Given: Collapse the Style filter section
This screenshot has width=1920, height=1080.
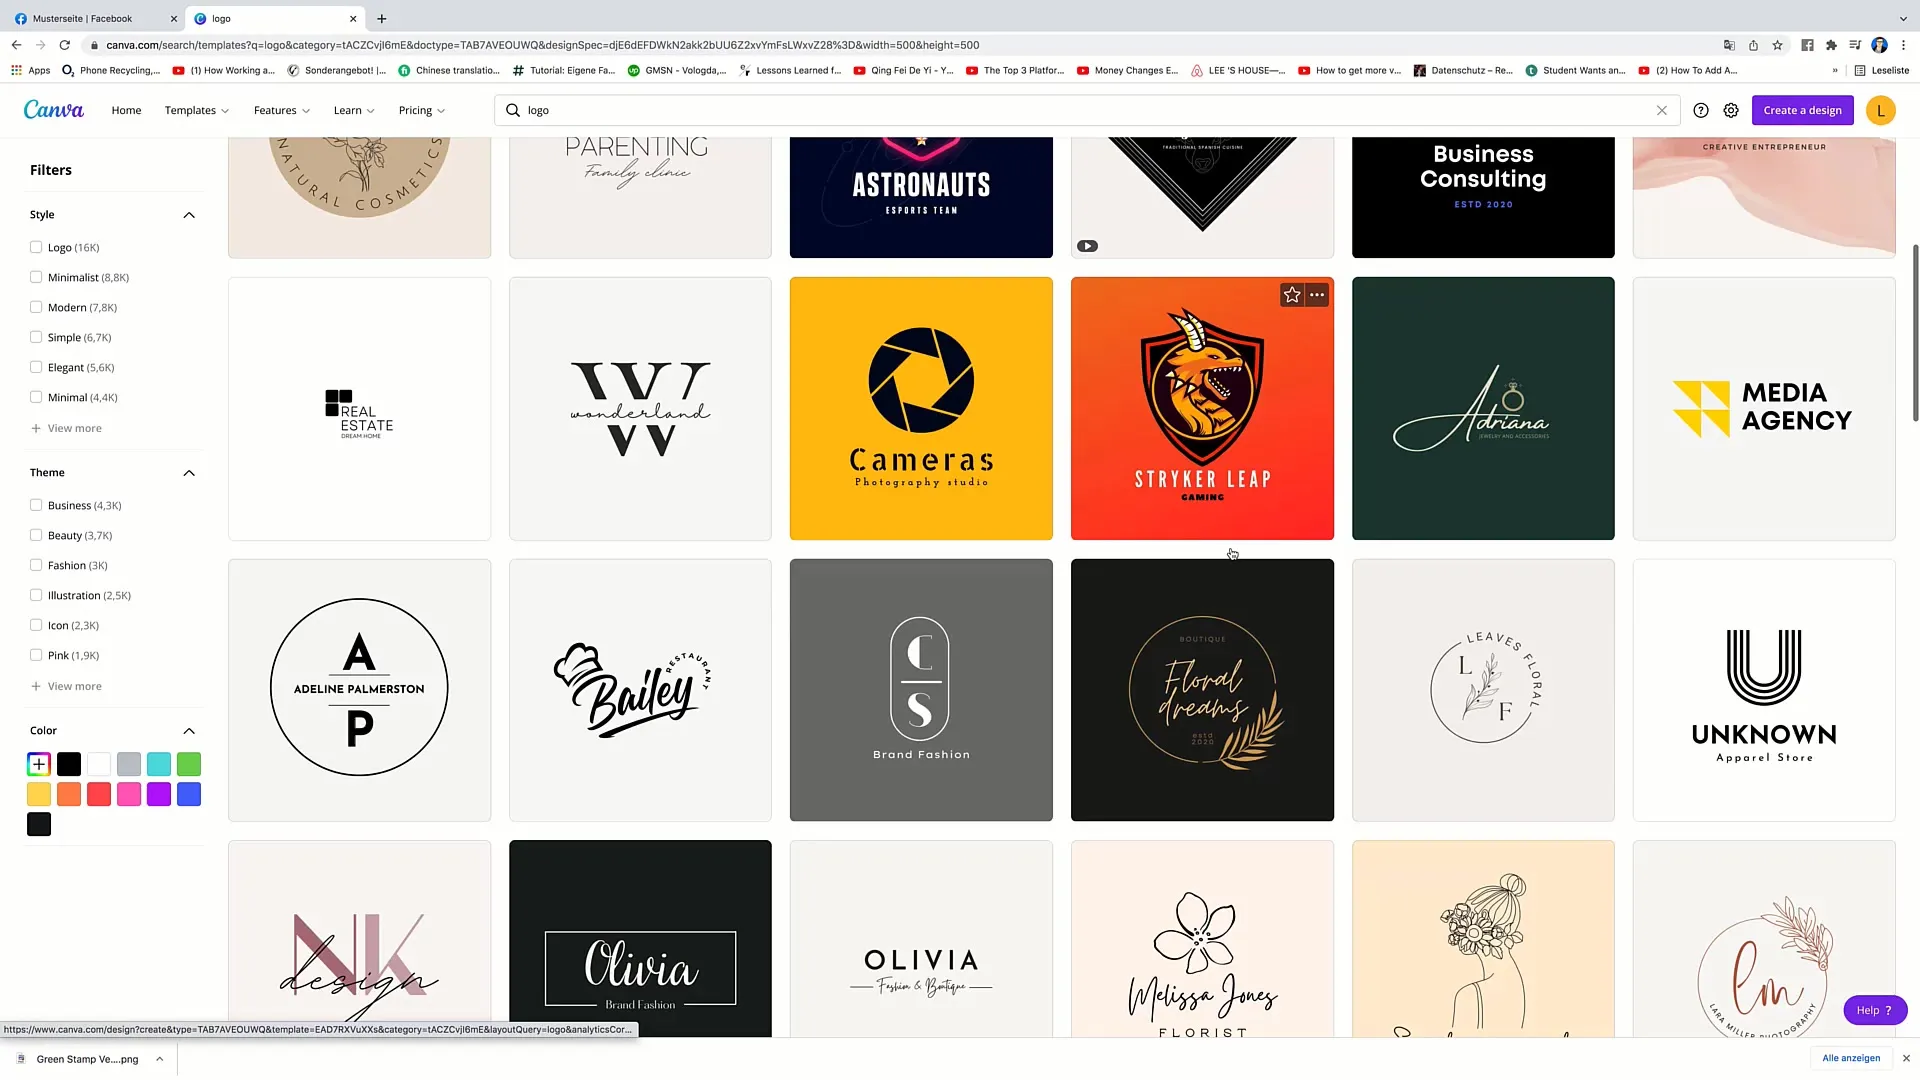Looking at the screenshot, I should [189, 215].
